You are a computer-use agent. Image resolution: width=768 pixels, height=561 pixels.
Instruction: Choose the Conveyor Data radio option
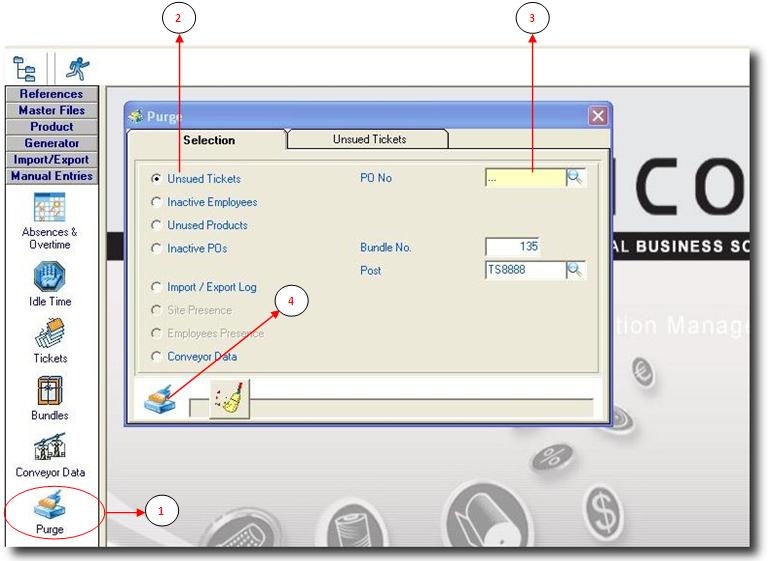[x=156, y=356]
